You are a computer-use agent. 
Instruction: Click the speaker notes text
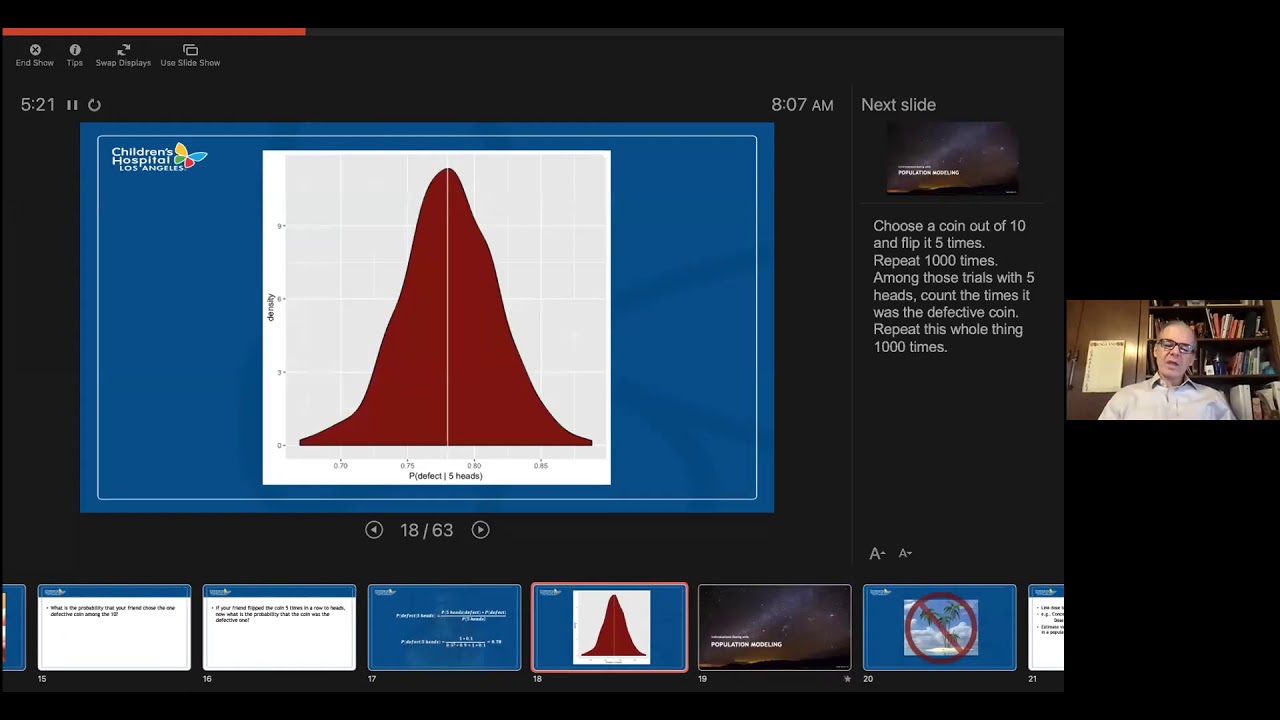954,286
